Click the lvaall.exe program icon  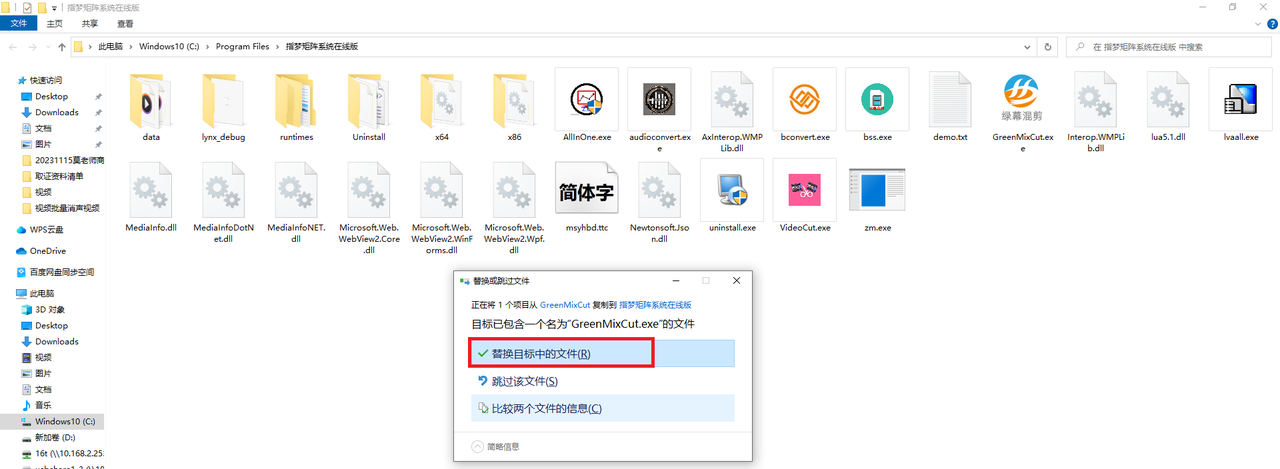coord(1239,100)
